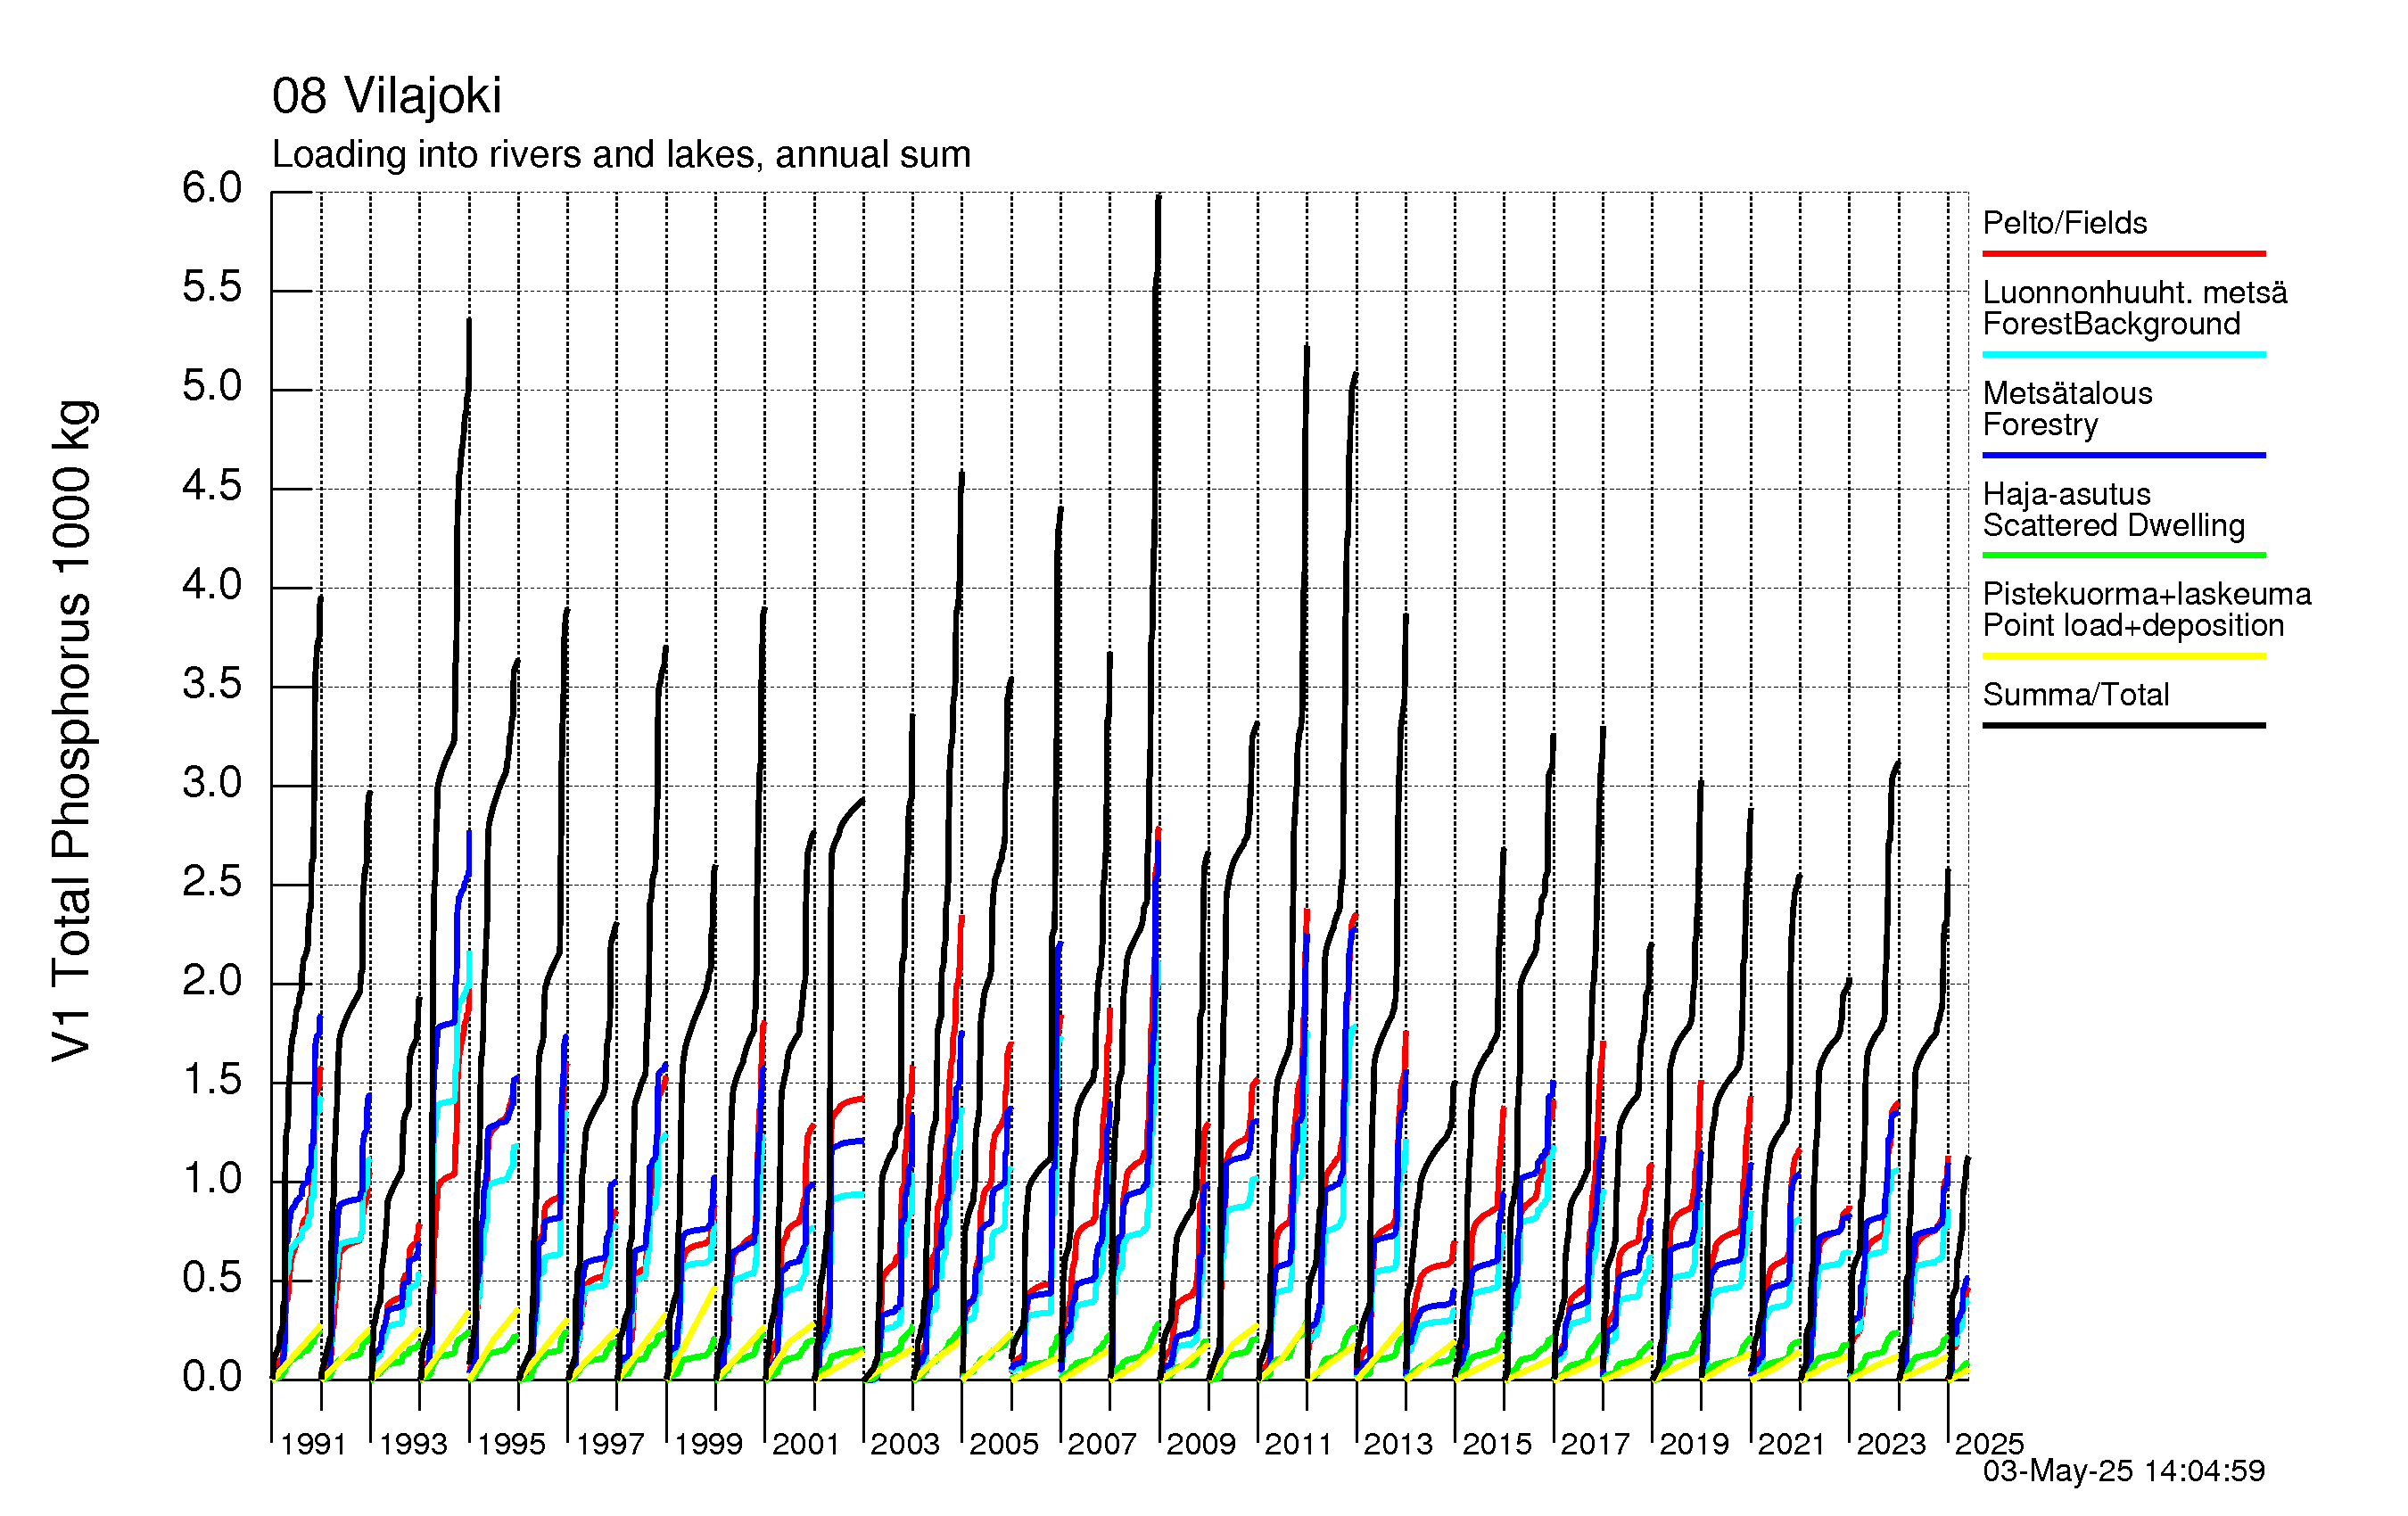Viewport: 2408px width, 1516px height.
Task: Select the 'Haja-asutus' legend label
Action: 2067,494
